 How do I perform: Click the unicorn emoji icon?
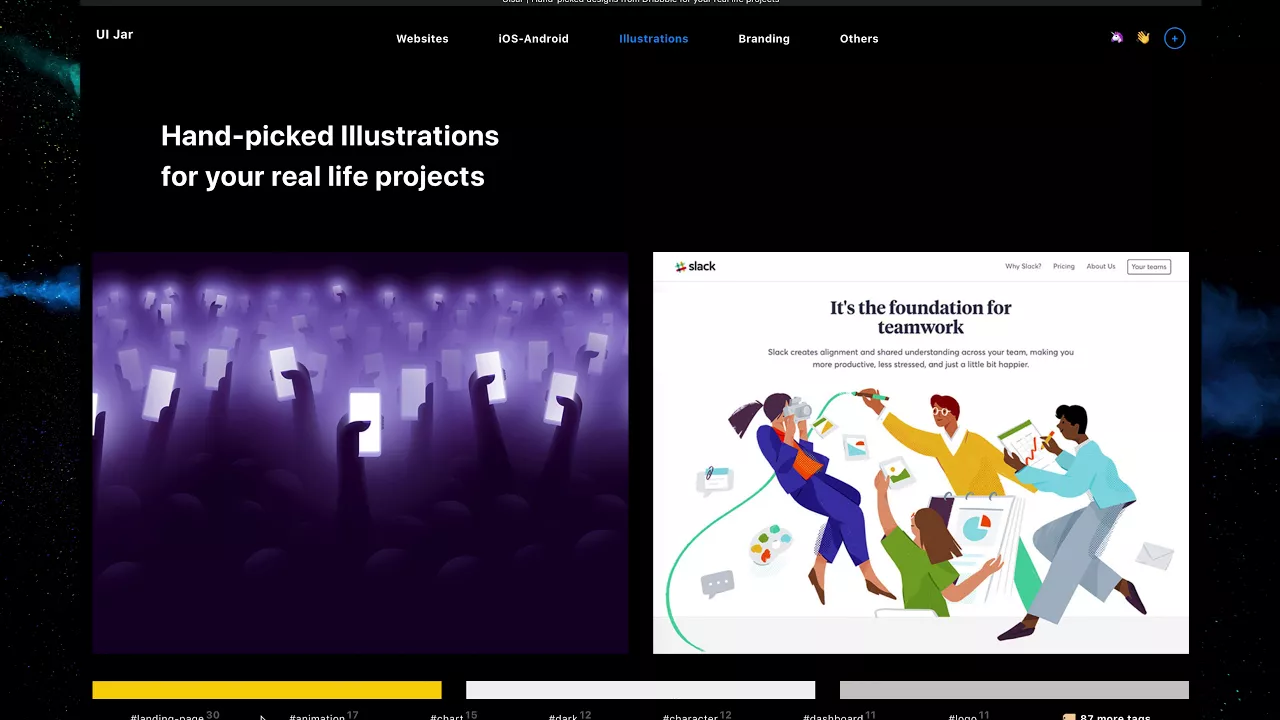coord(1117,38)
